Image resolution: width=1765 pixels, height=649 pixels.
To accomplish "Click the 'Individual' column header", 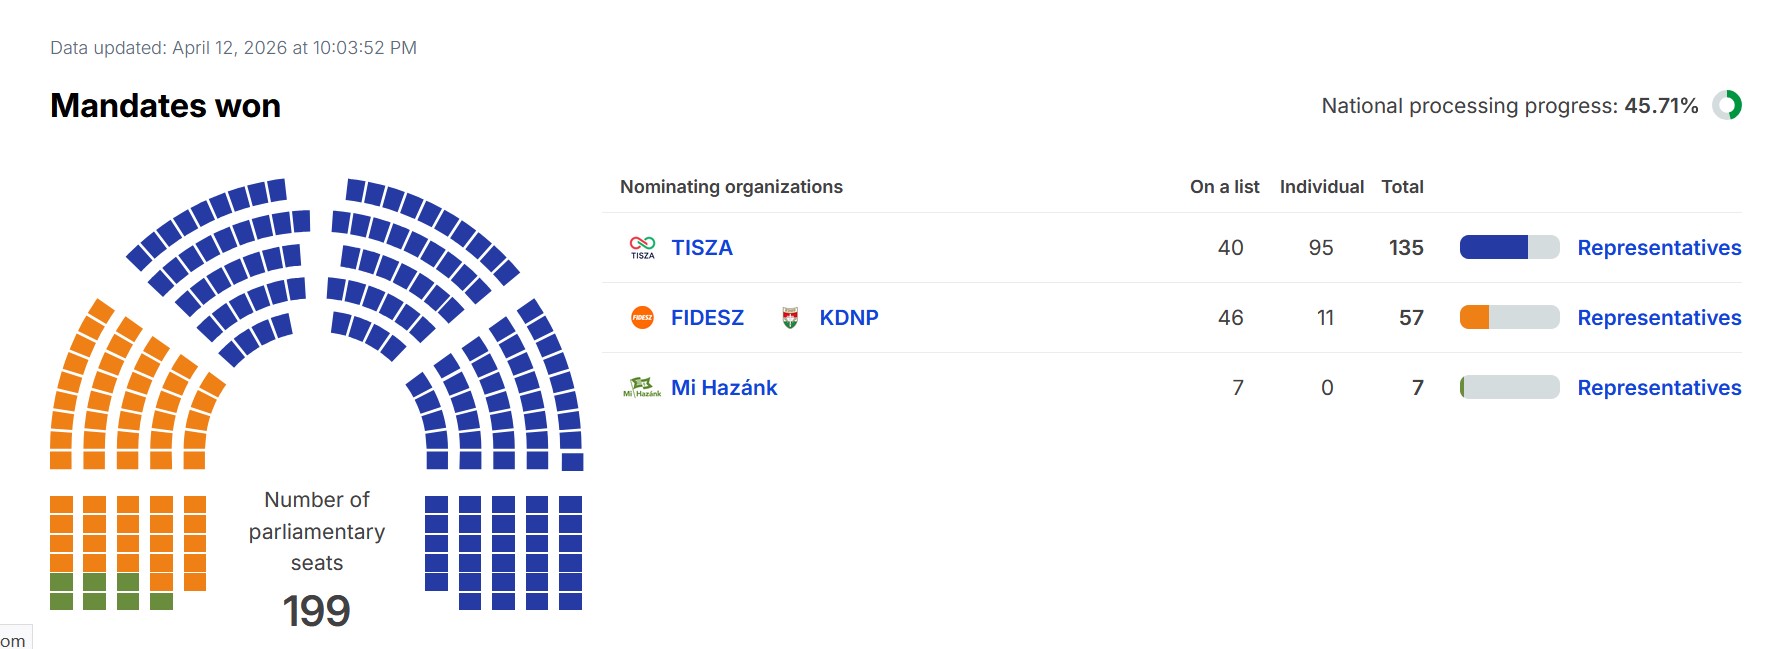I will (1321, 187).
